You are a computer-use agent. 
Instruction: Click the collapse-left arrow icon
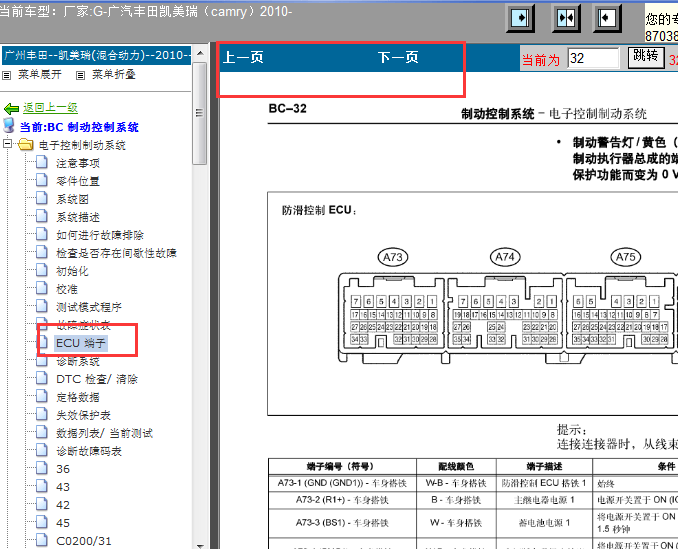pyautogui.click(x=607, y=18)
